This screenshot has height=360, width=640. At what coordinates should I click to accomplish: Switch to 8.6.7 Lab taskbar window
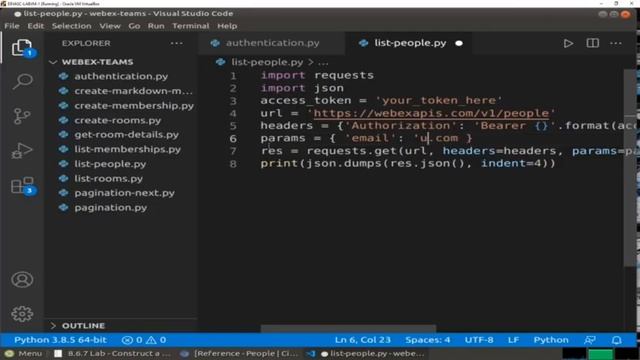[x=113, y=353]
